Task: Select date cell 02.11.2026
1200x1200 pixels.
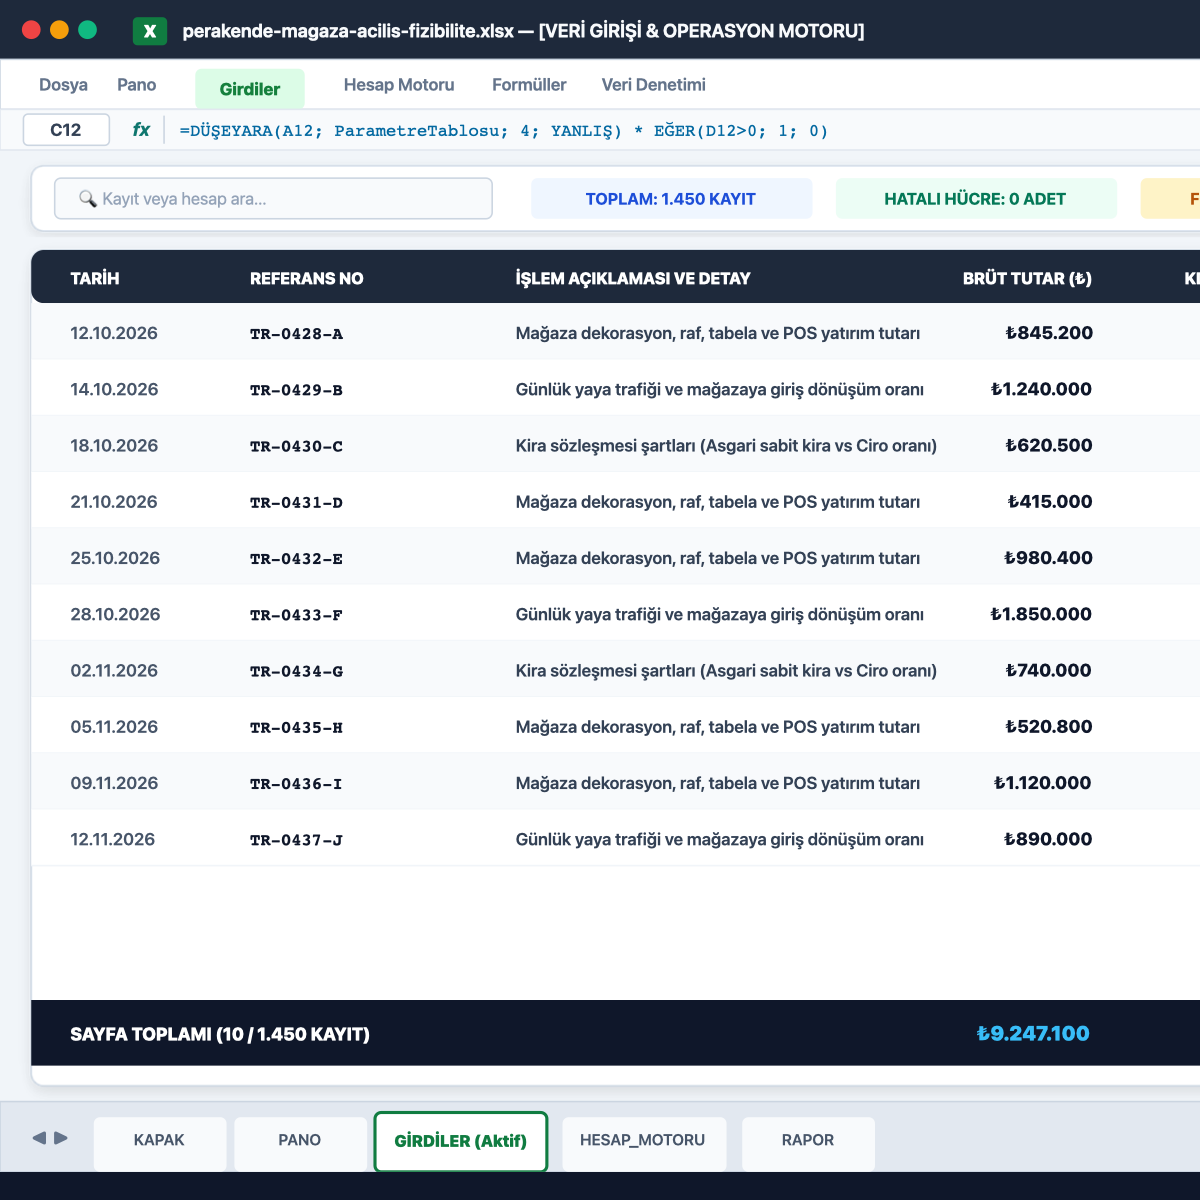Action: tap(114, 670)
